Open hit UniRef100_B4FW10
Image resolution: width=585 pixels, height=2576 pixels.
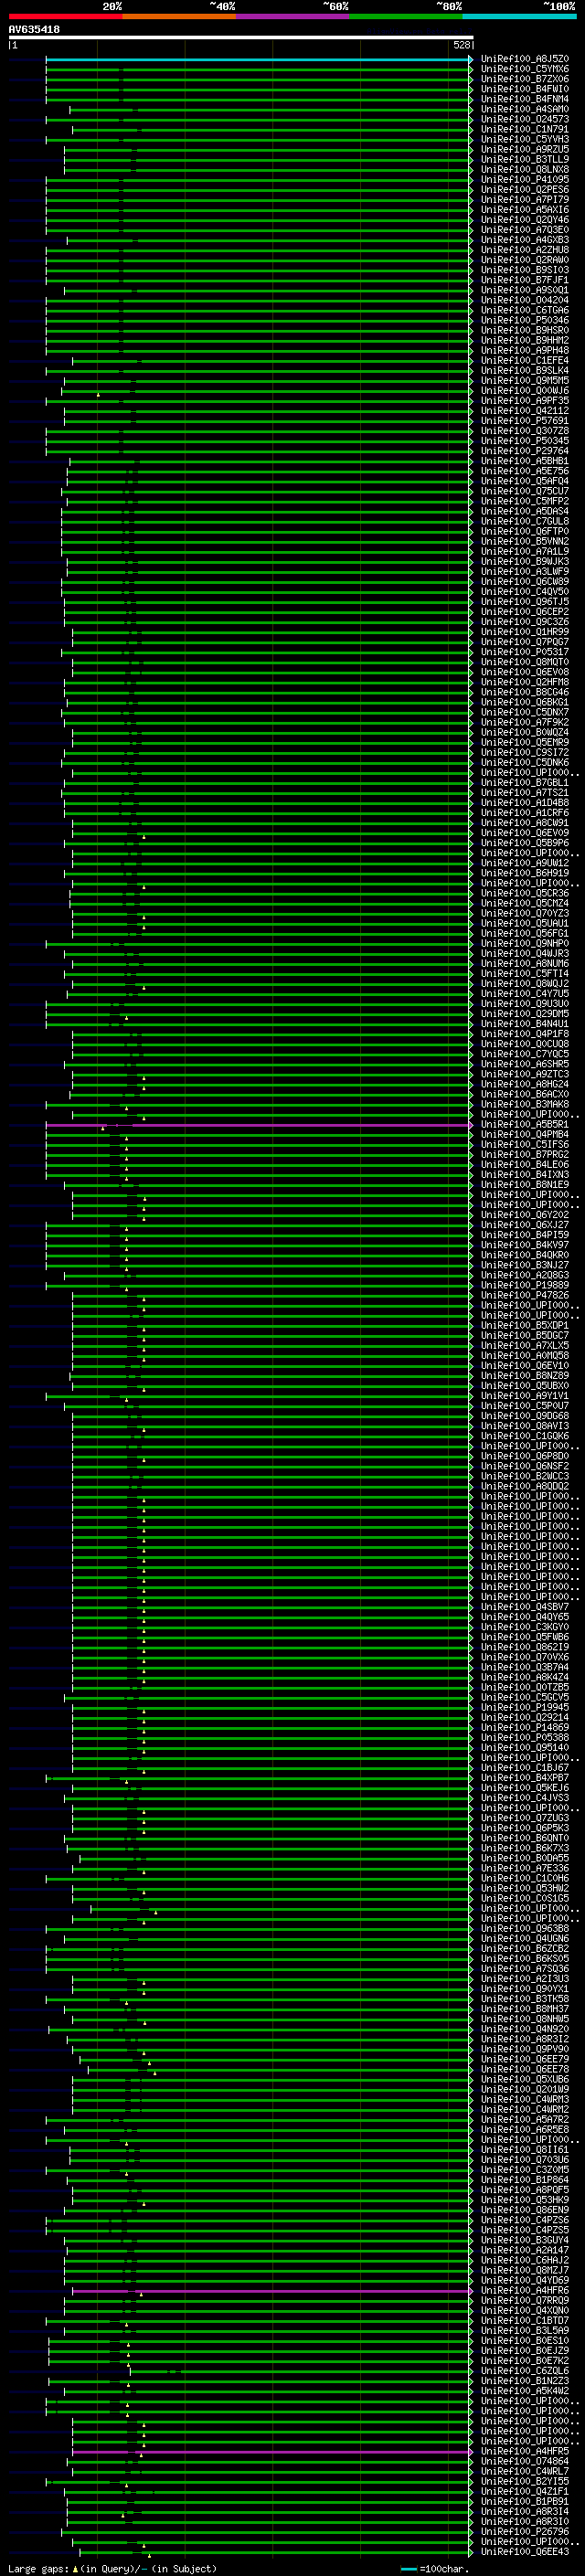coord(525,89)
